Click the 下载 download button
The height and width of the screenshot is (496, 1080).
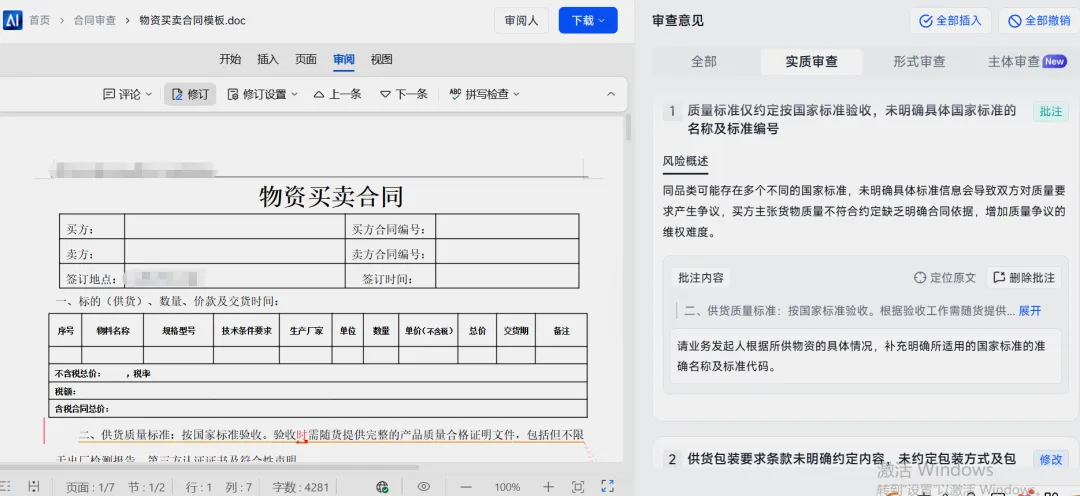588,21
